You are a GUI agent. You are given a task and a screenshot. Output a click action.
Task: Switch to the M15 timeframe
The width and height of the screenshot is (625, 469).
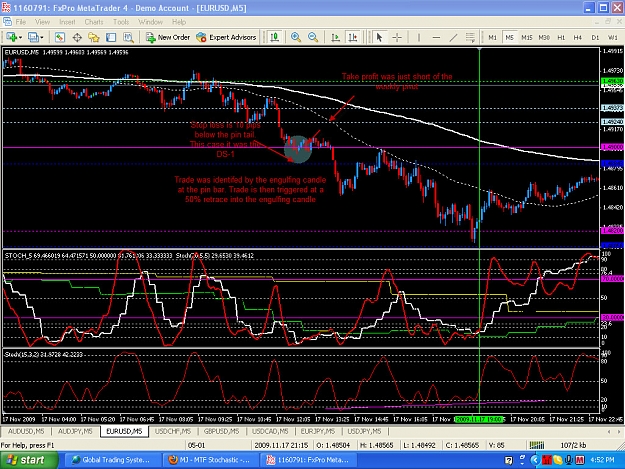(527, 37)
